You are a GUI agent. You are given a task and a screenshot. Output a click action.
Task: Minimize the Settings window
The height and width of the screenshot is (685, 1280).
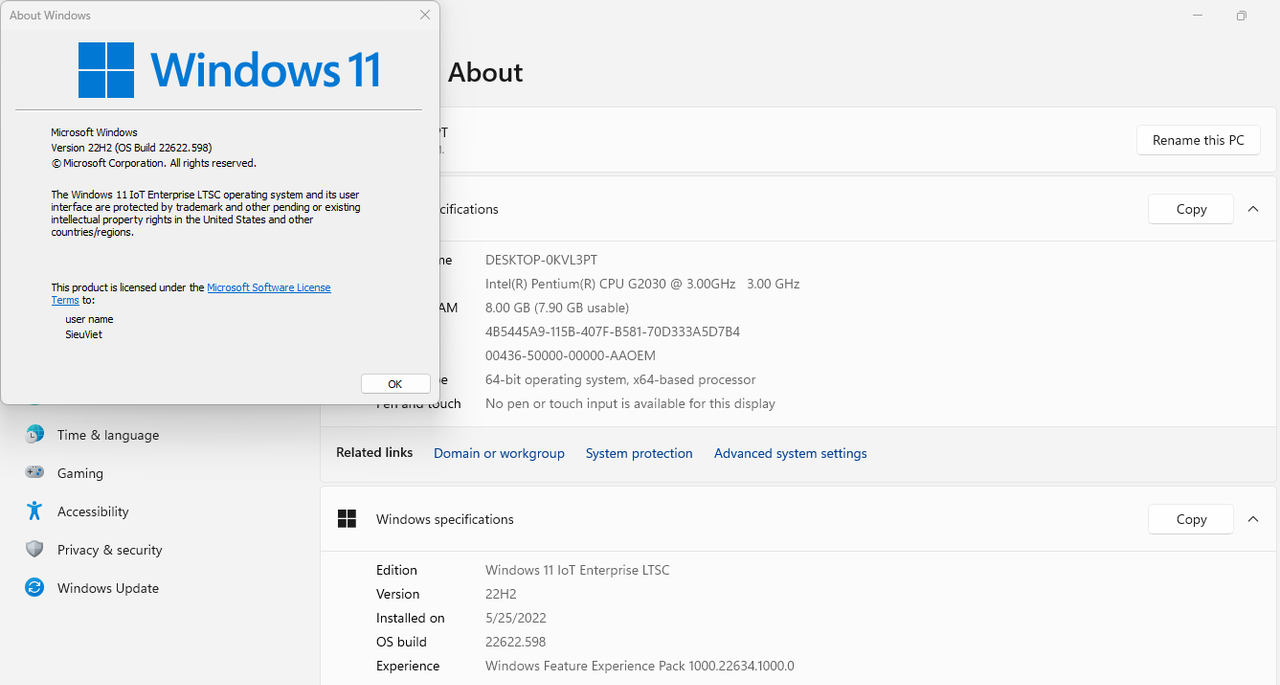point(1197,15)
